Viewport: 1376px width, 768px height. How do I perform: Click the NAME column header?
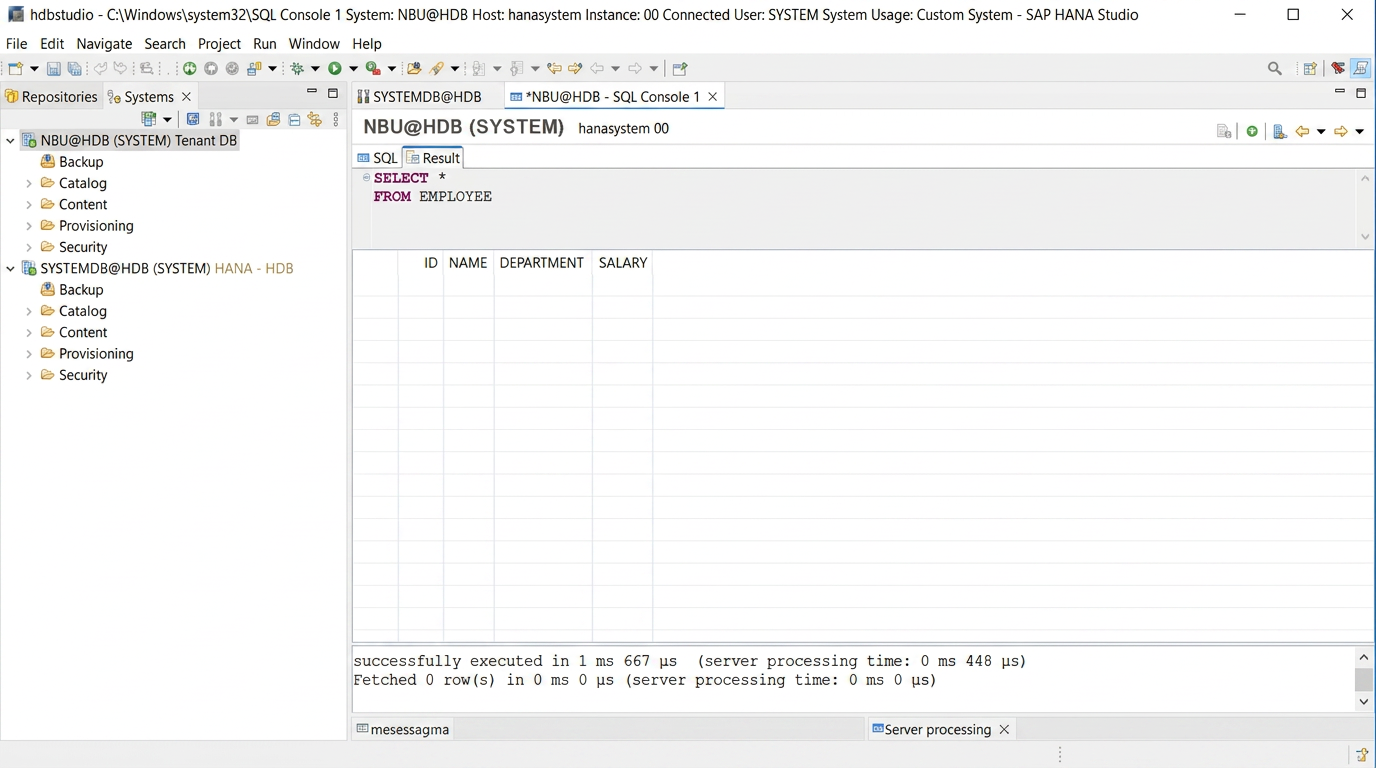pos(468,263)
